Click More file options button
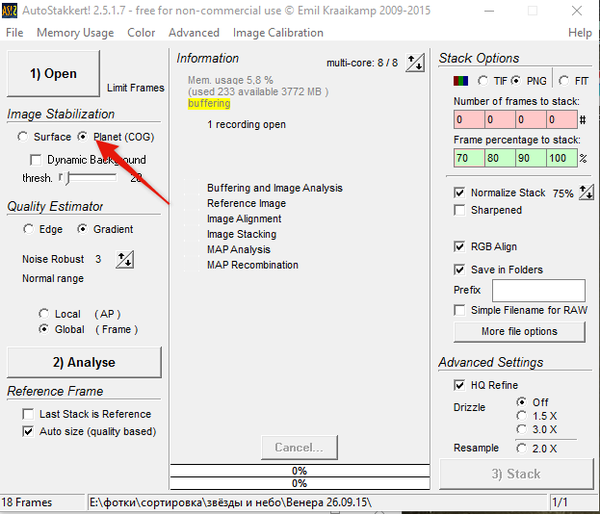The width and height of the screenshot is (600, 514). click(x=519, y=331)
